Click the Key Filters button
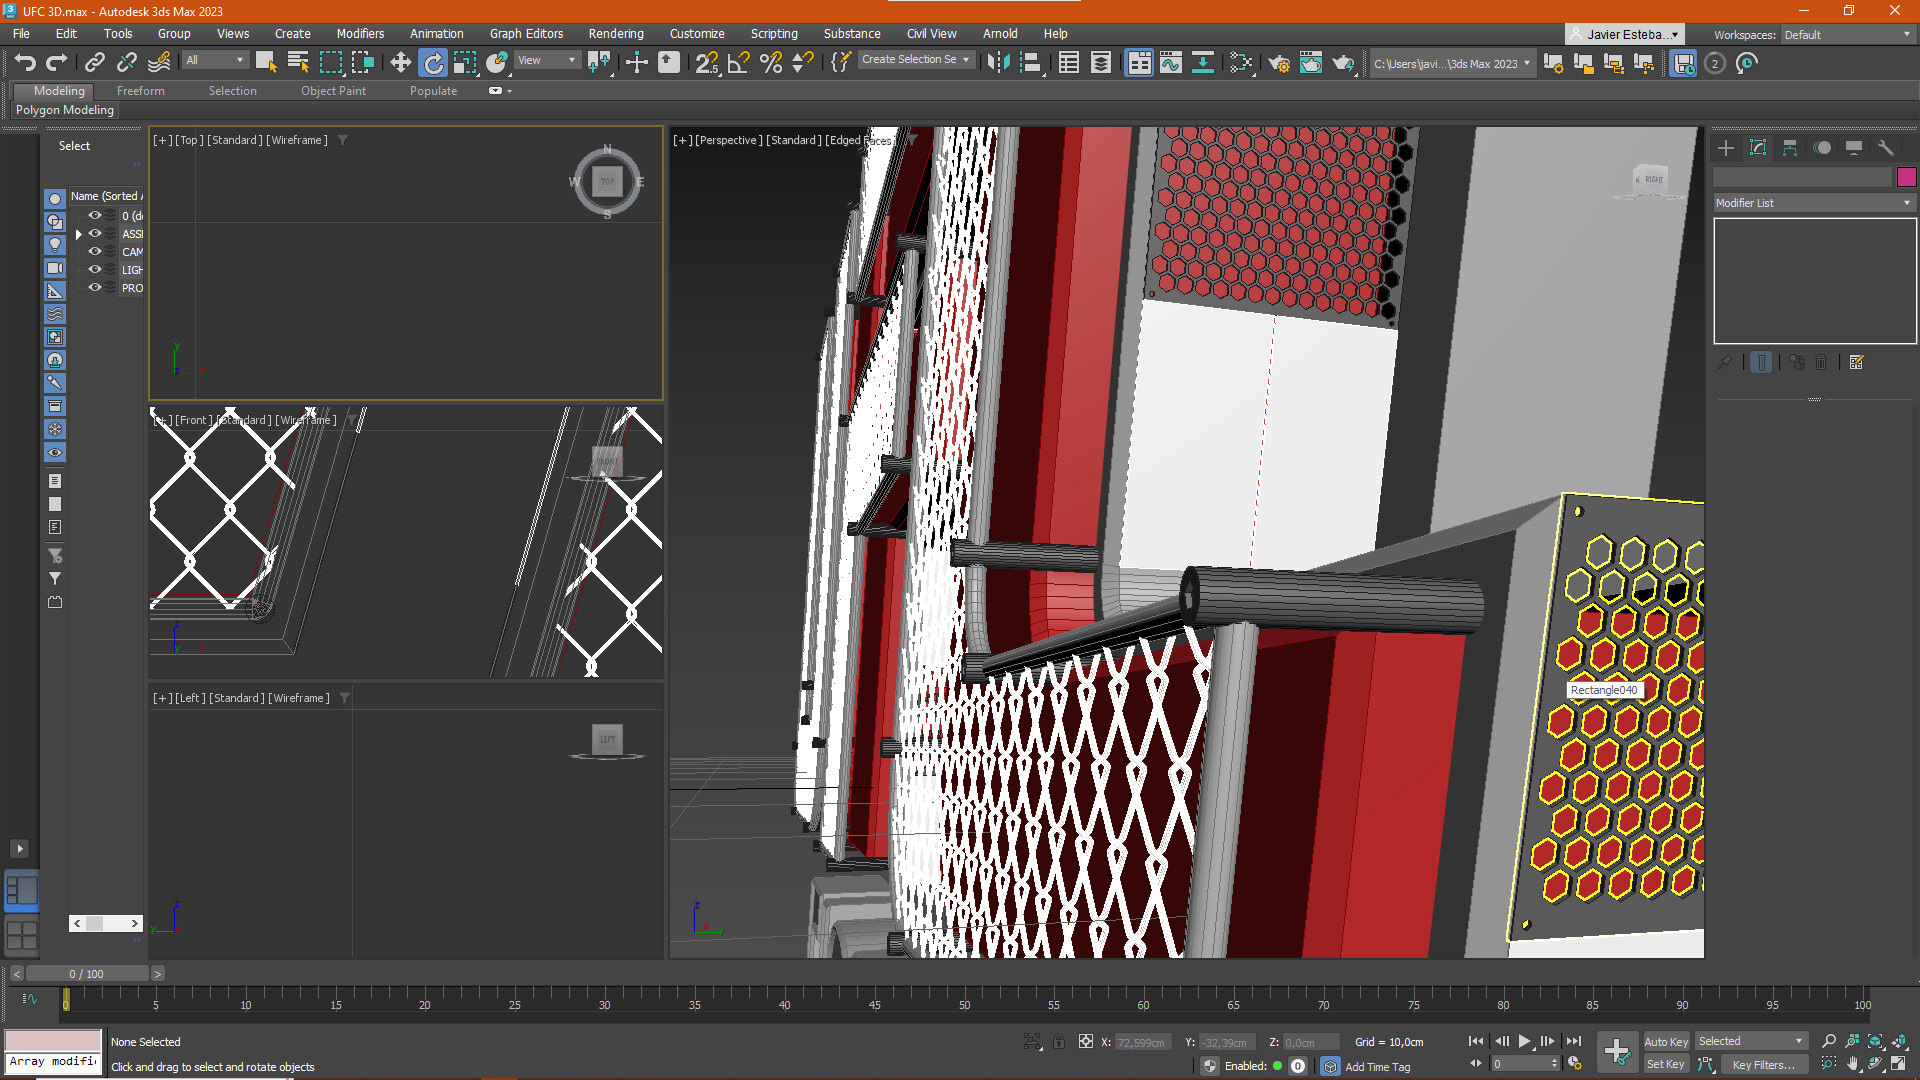Screen dimensions: 1920x1080 point(1762,1064)
